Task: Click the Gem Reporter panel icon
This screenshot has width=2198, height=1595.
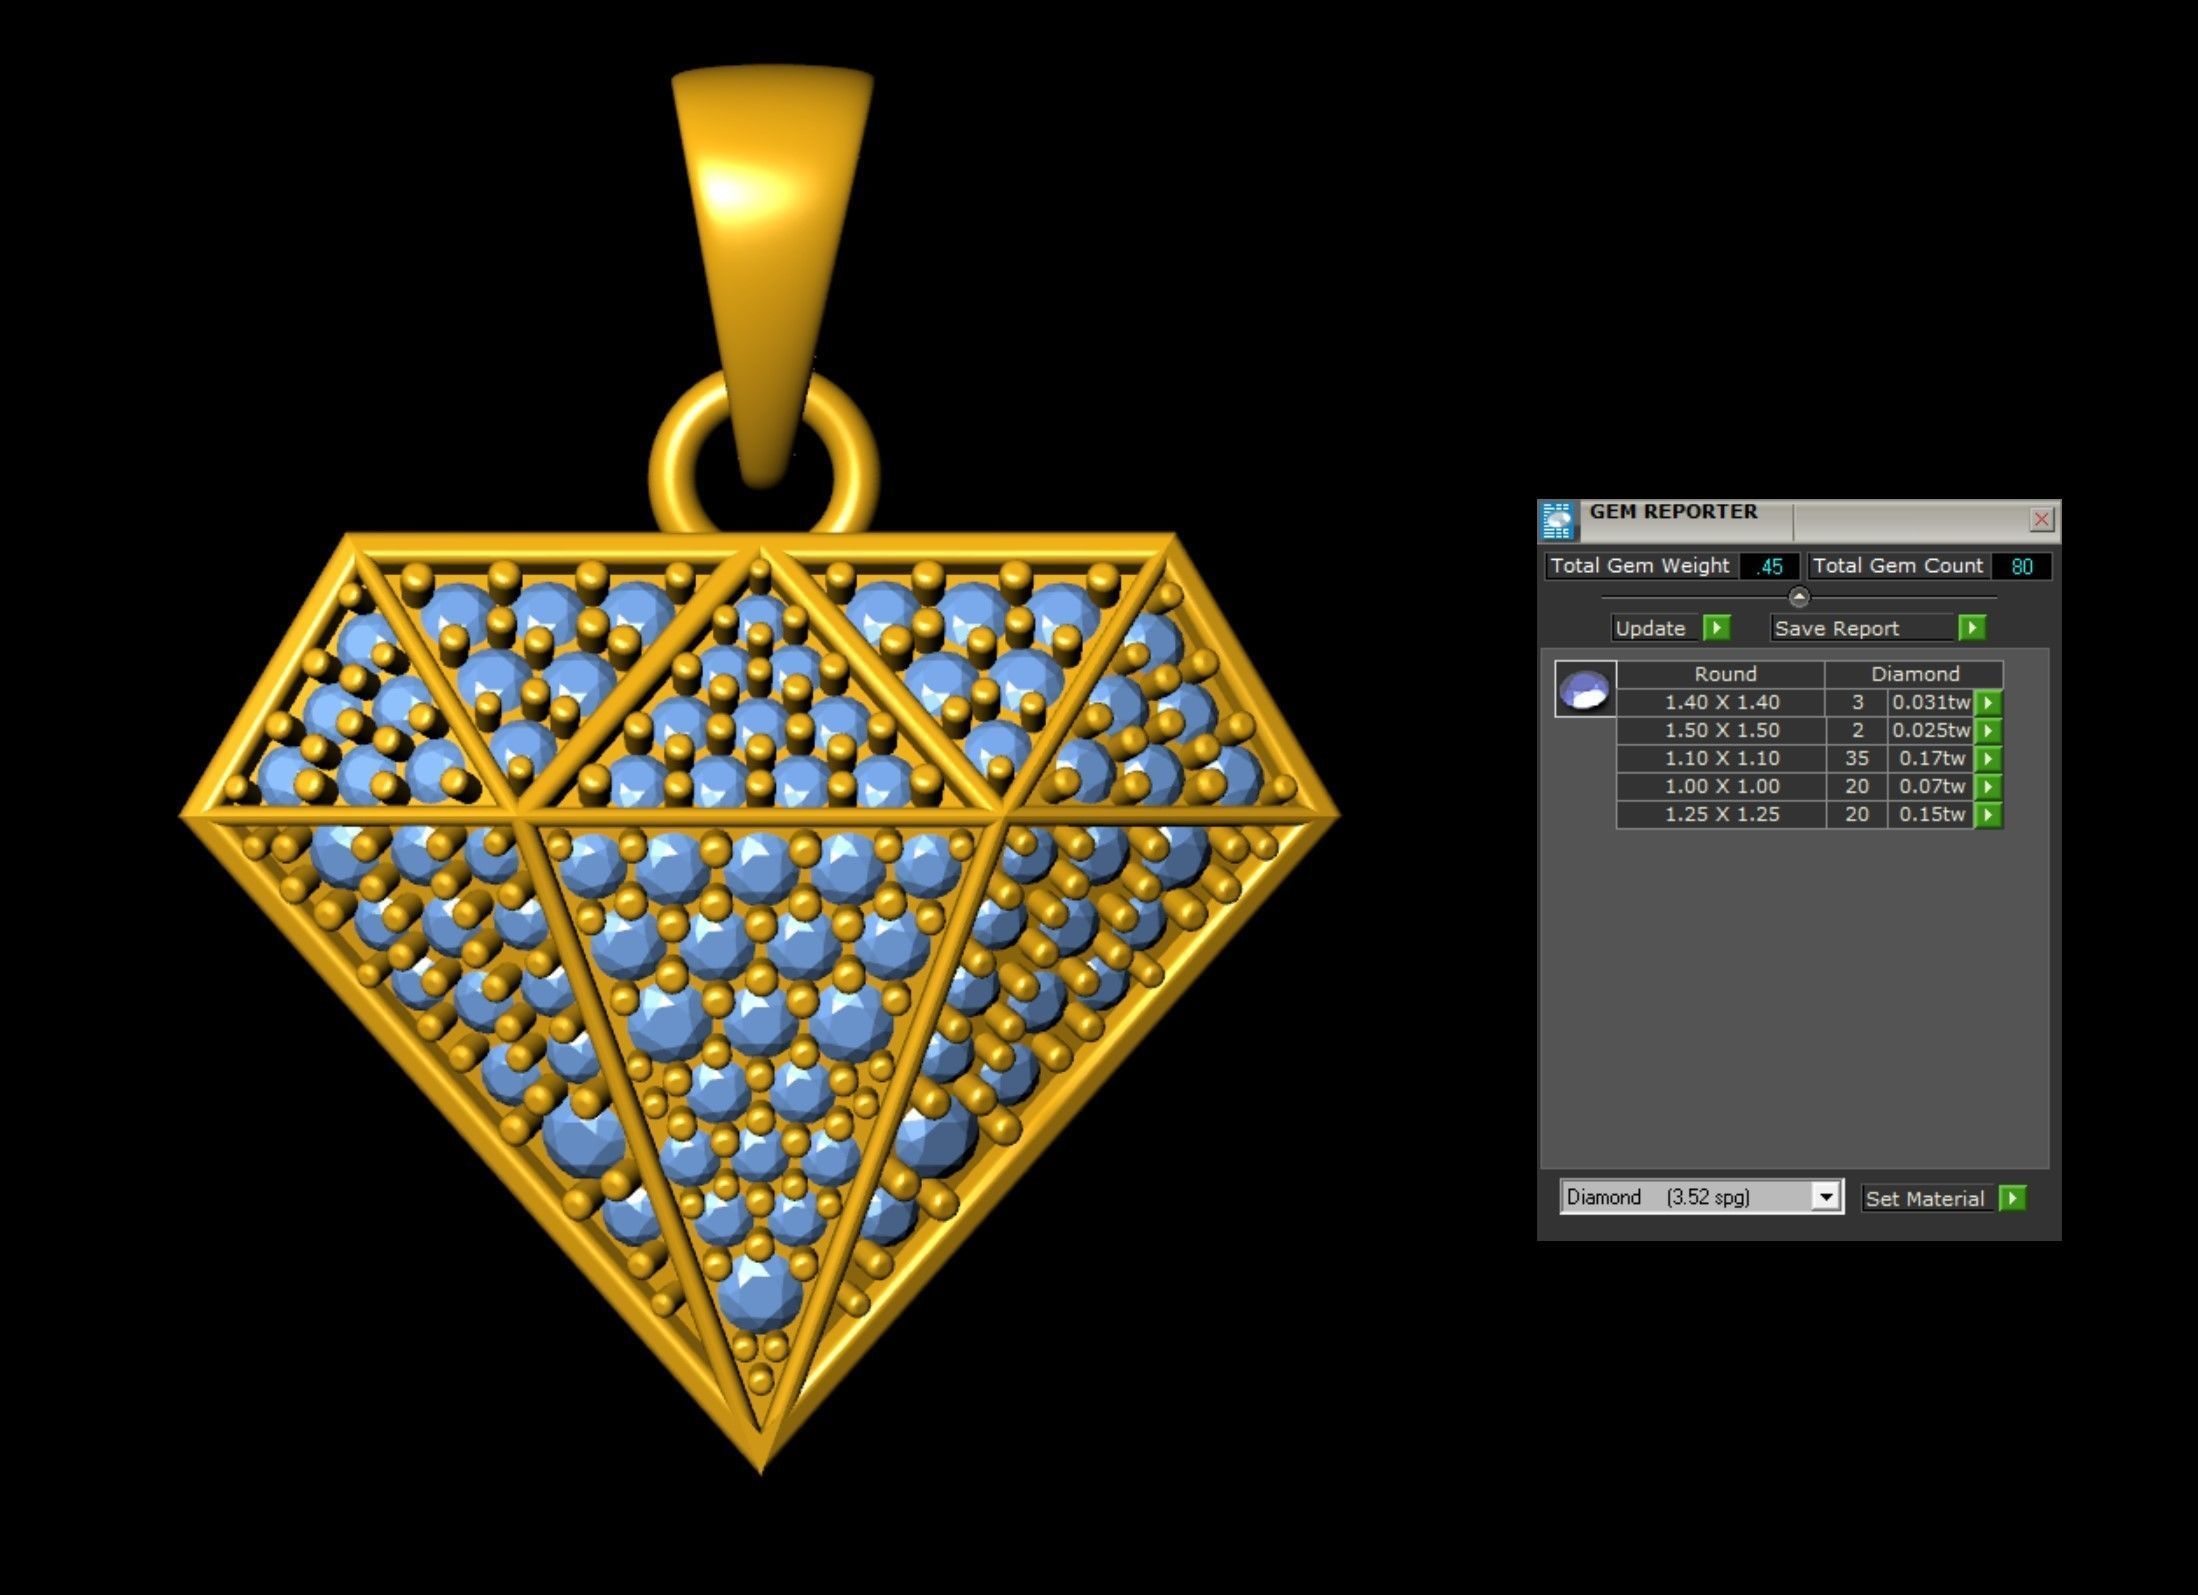Action: click(1557, 521)
